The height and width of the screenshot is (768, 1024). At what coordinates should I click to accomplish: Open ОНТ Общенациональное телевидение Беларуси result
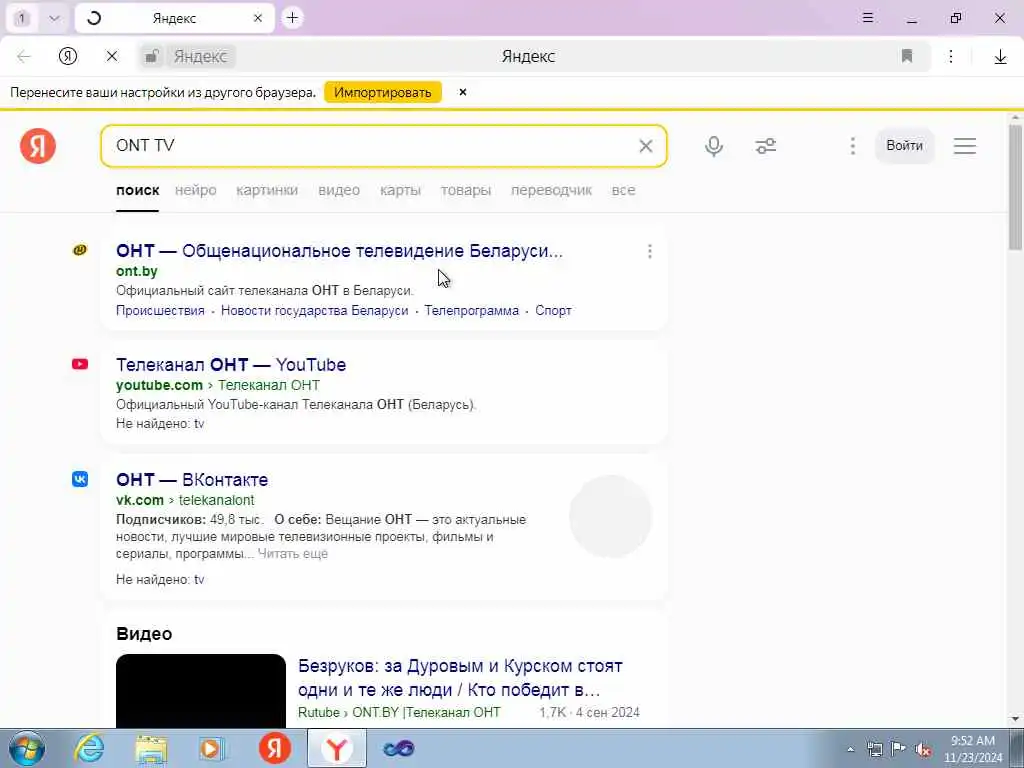click(x=339, y=251)
